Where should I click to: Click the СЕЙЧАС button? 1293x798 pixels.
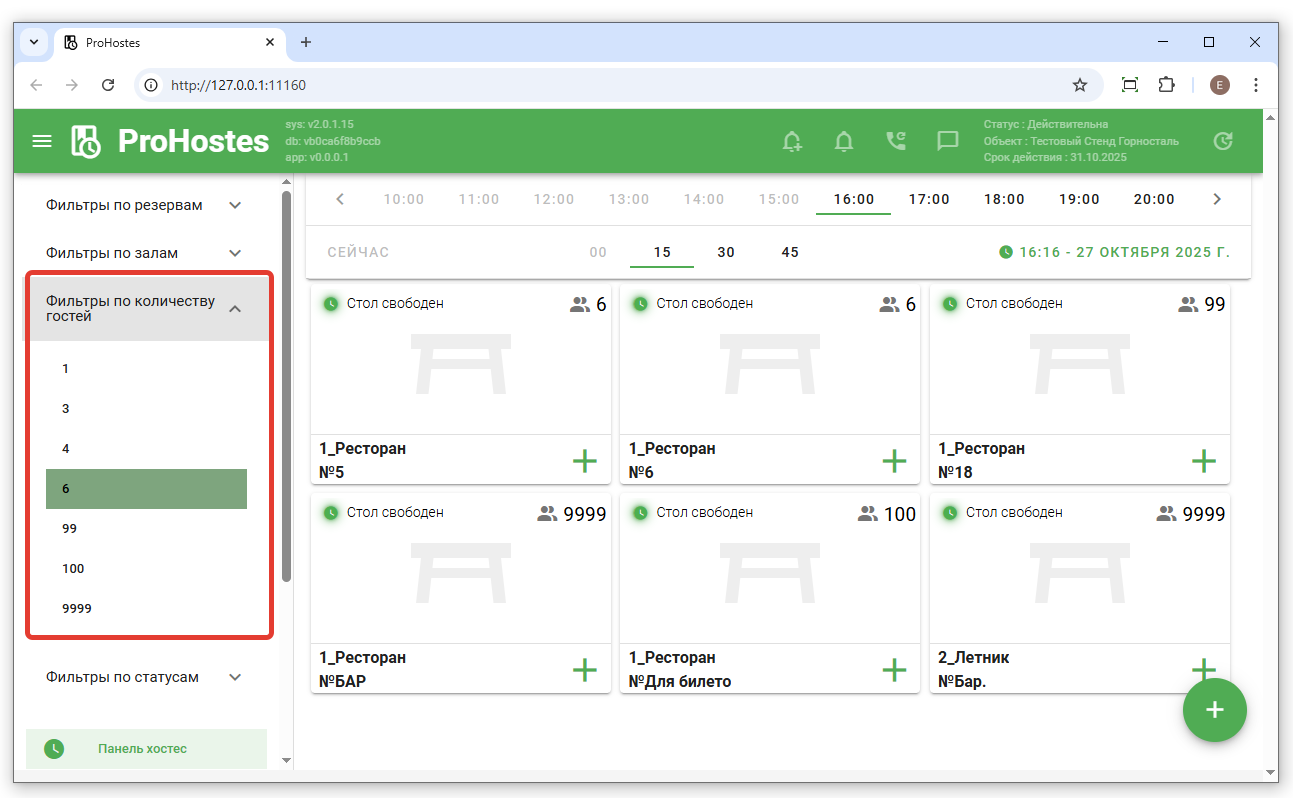(x=358, y=252)
